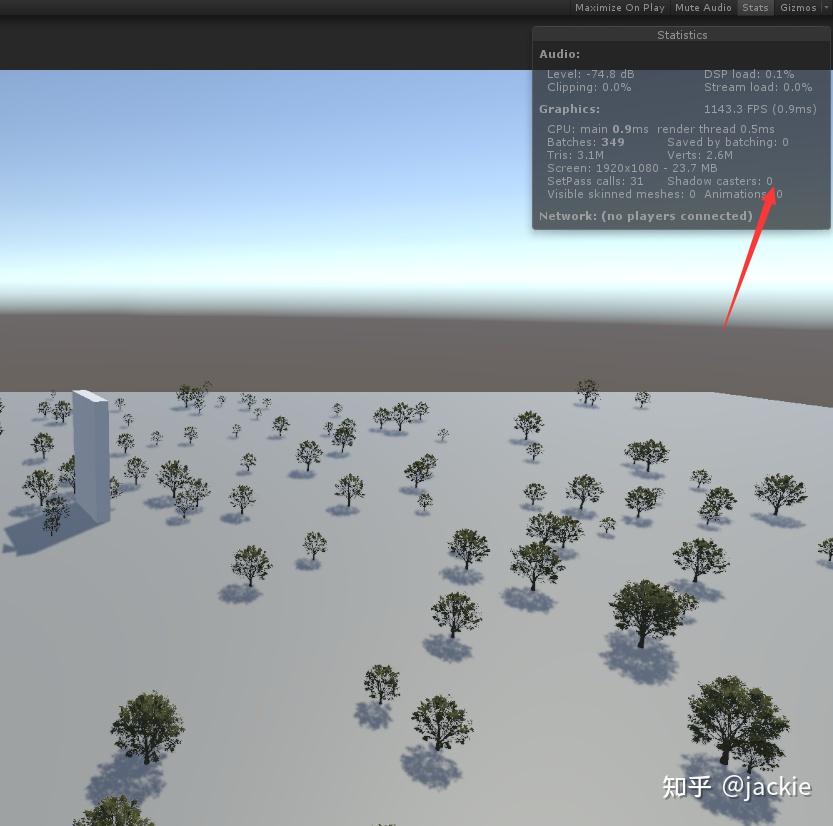Click the Statistics panel title
Viewport: 833px width, 826px height.
pyautogui.click(x=682, y=35)
